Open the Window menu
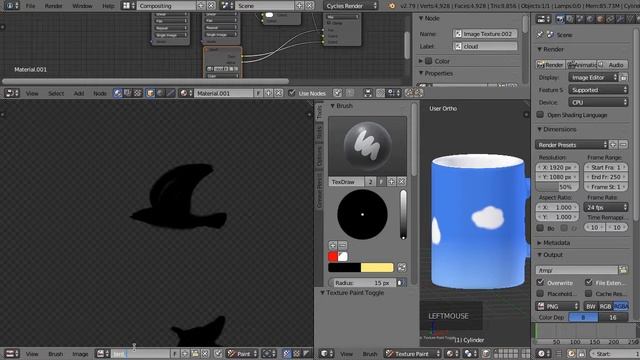This screenshot has height=360, width=640. (82, 6)
